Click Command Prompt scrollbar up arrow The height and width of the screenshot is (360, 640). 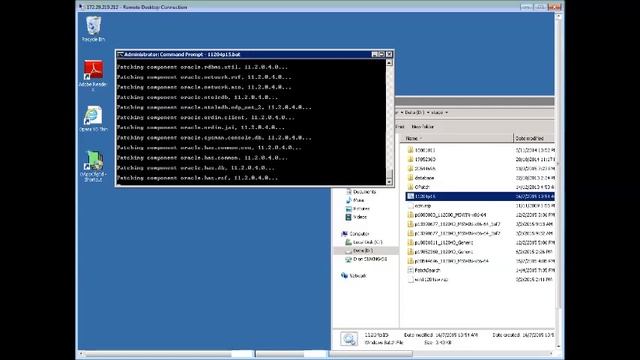click(389, 63)
